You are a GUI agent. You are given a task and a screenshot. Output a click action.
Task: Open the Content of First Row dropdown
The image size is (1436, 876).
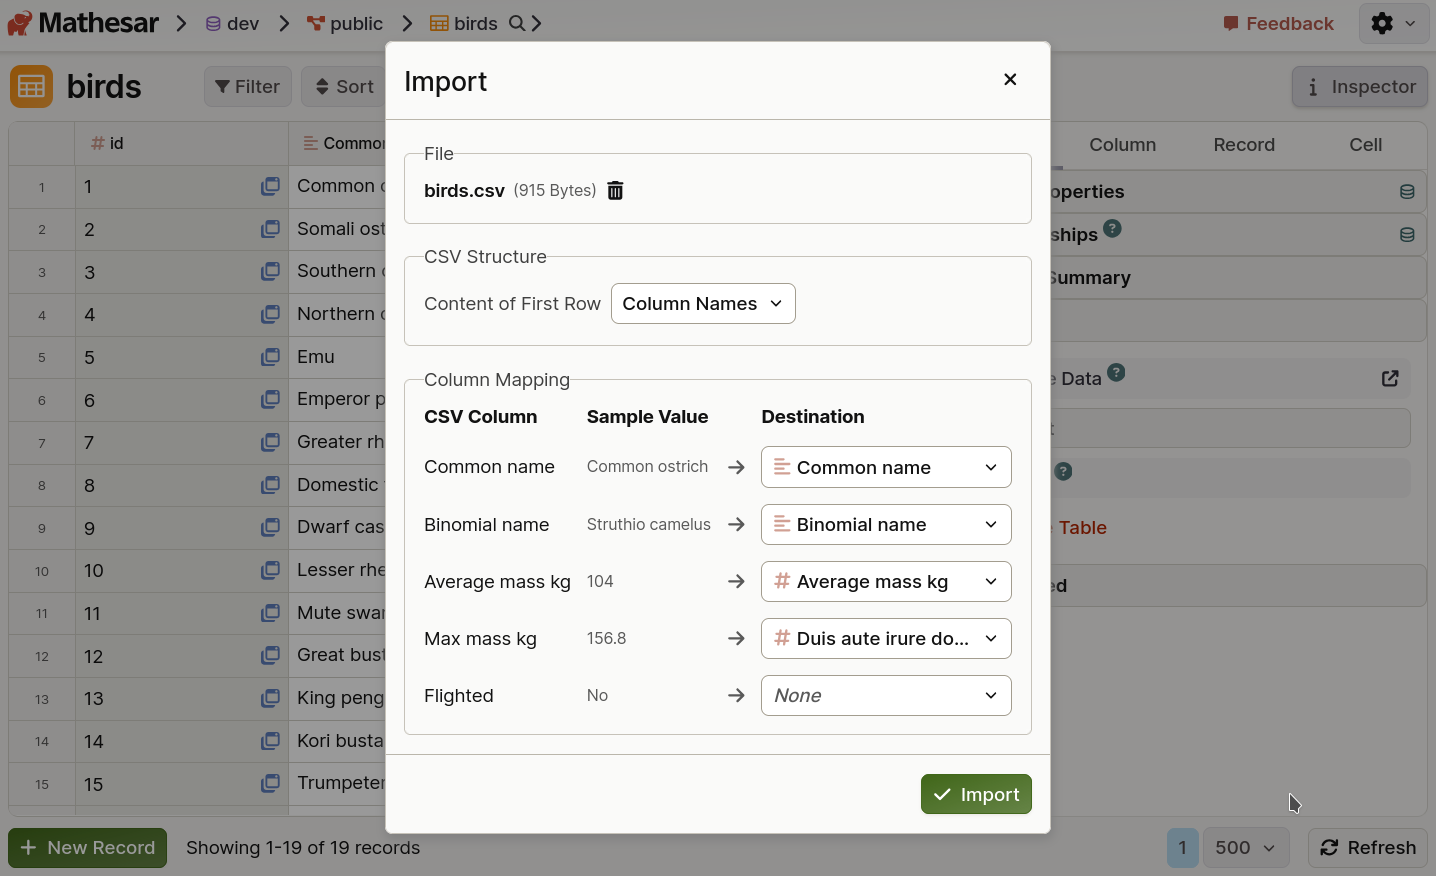pyautogui.click(x=703, y=303)
